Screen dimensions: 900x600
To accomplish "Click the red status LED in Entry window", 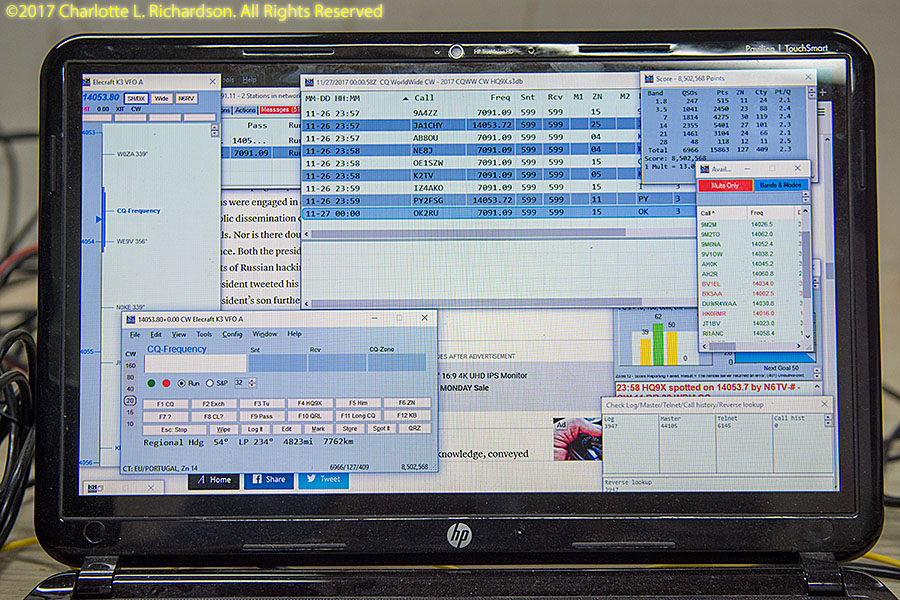I will point(166,383).
